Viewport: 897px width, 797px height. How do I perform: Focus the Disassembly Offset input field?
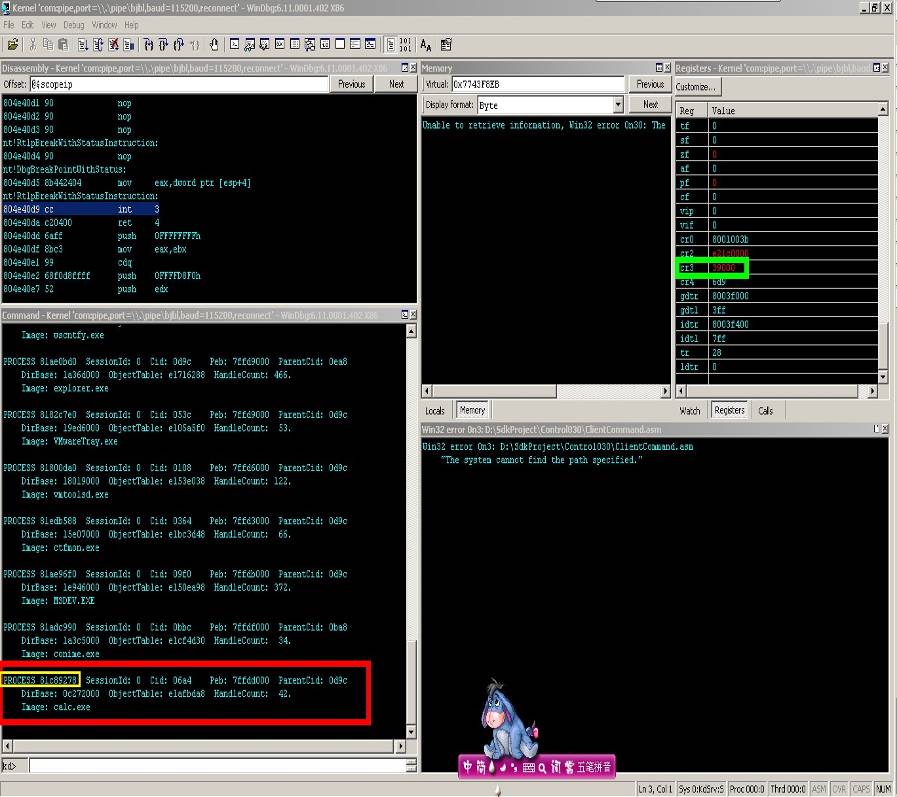click(x=179, y=84)
